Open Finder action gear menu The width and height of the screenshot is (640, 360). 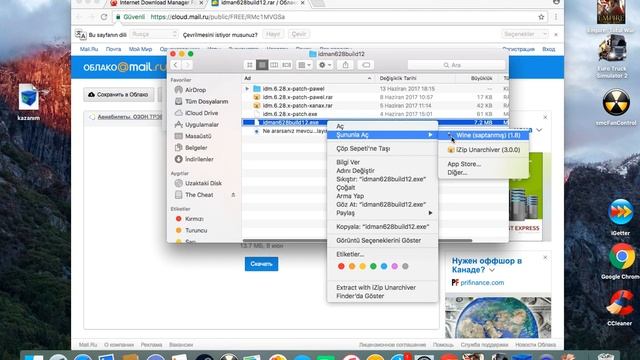click(x=325, y=65)
